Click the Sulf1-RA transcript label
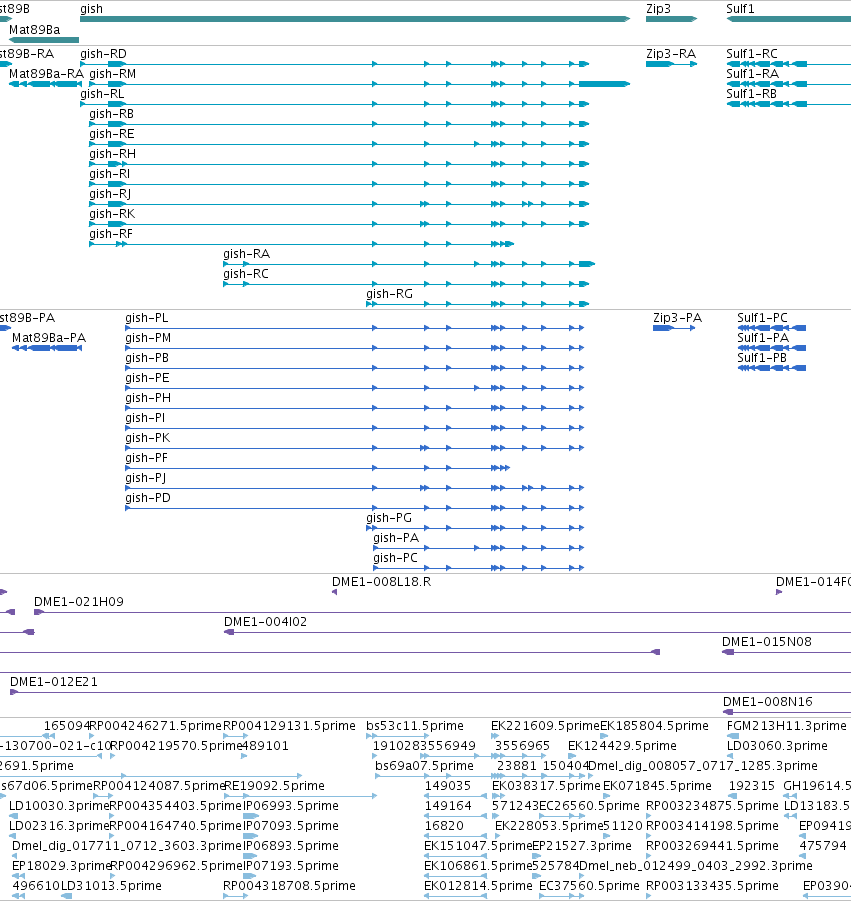Viewport: 851px width, 901px height. (752, 74)
